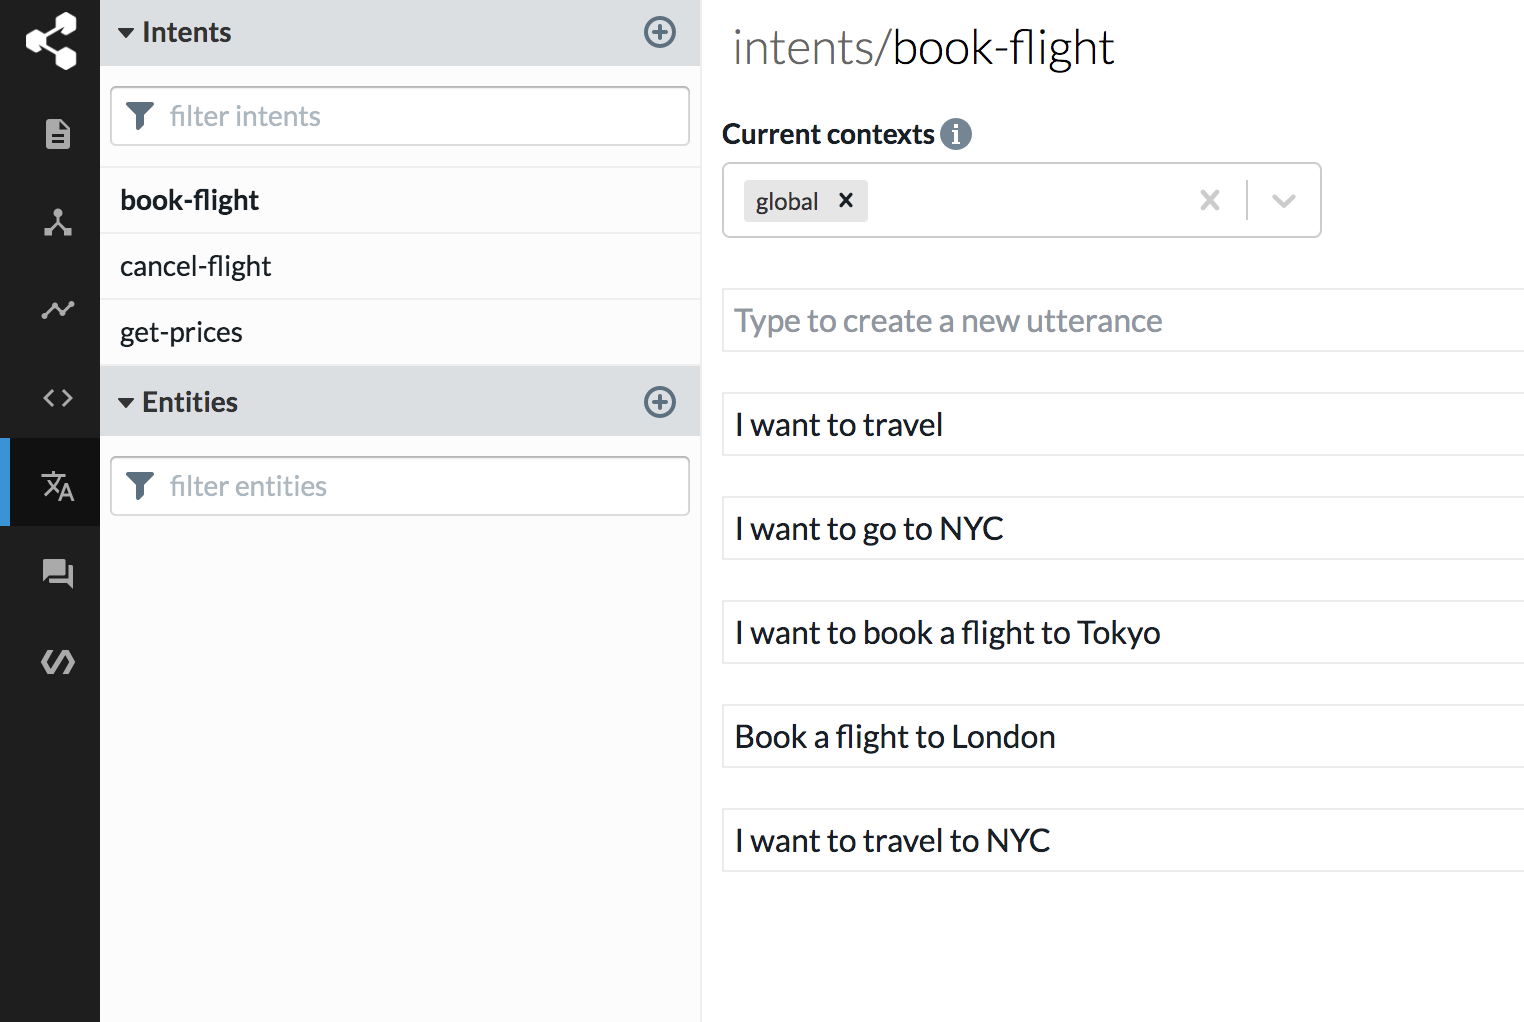The width and height of the screenshot is (1524, 1022).
Task: Remove the global context tag
Action: [846, 200]
